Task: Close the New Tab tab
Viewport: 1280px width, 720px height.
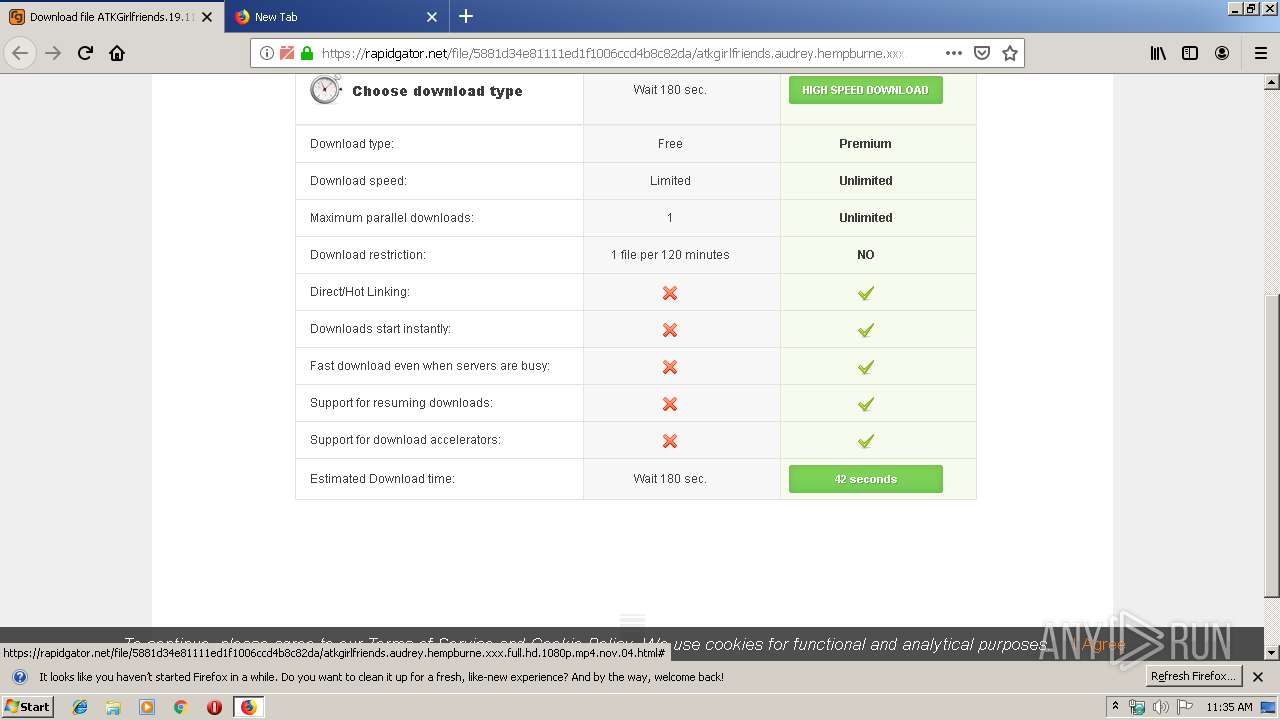Action: [432, 17]
